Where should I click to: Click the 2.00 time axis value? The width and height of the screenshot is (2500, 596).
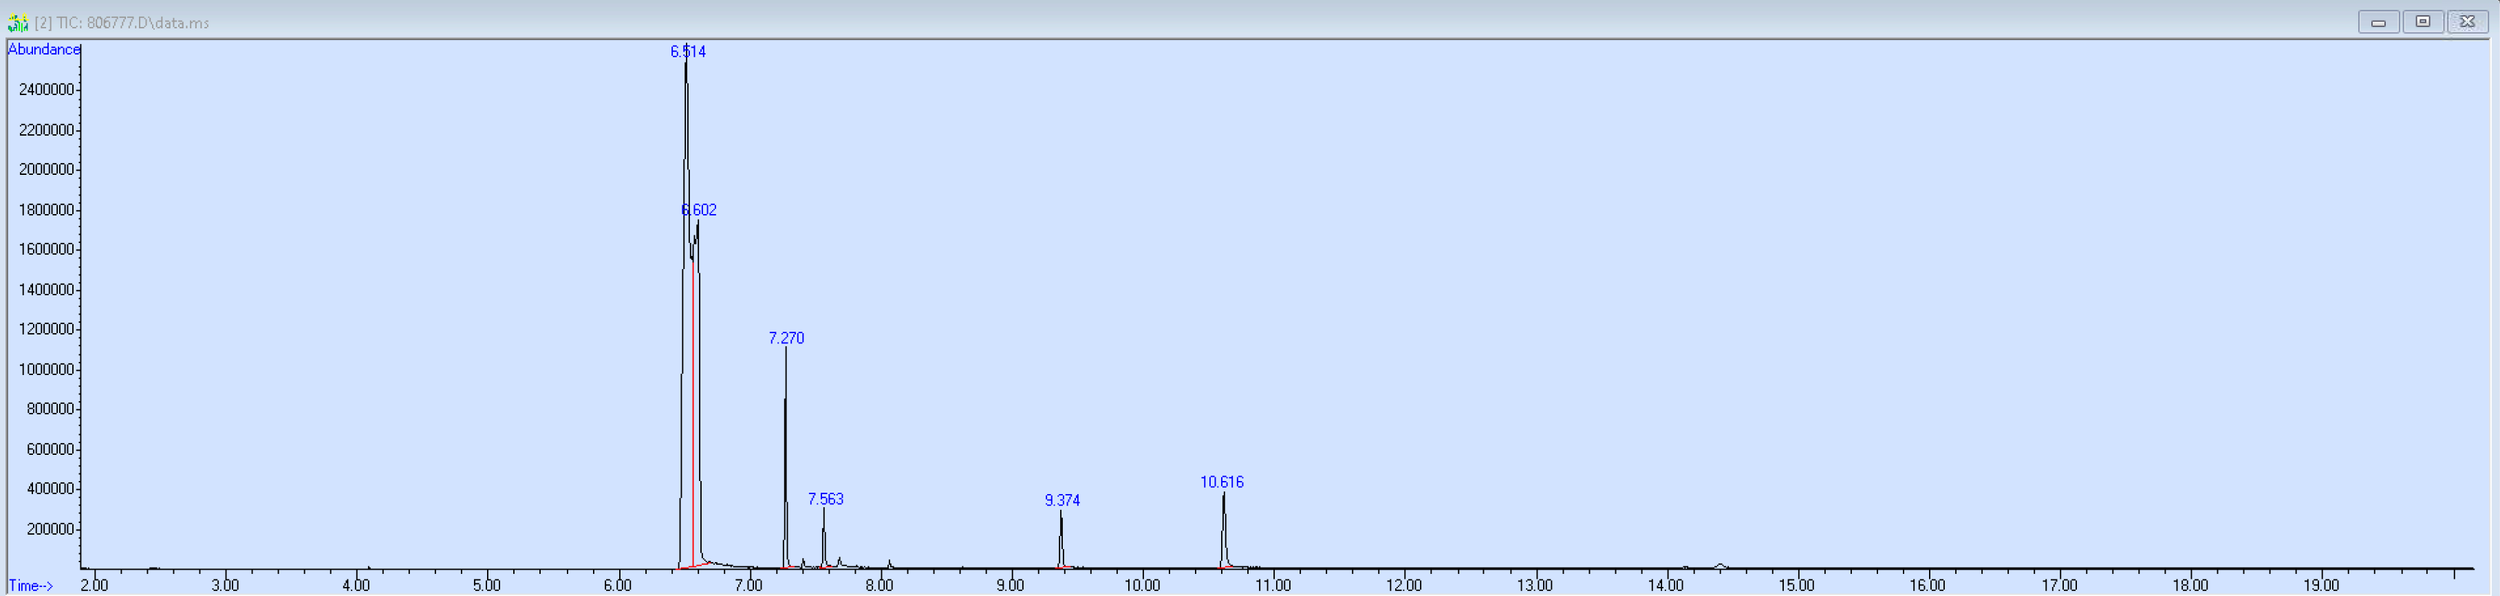[x=94, y=586]
